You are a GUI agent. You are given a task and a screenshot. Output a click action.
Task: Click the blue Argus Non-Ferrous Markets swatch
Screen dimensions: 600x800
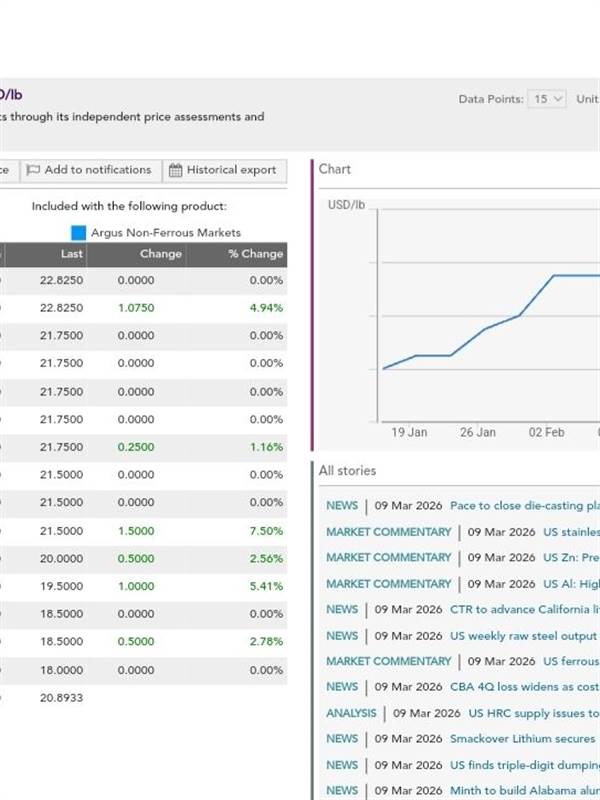[x=79, y=233]
